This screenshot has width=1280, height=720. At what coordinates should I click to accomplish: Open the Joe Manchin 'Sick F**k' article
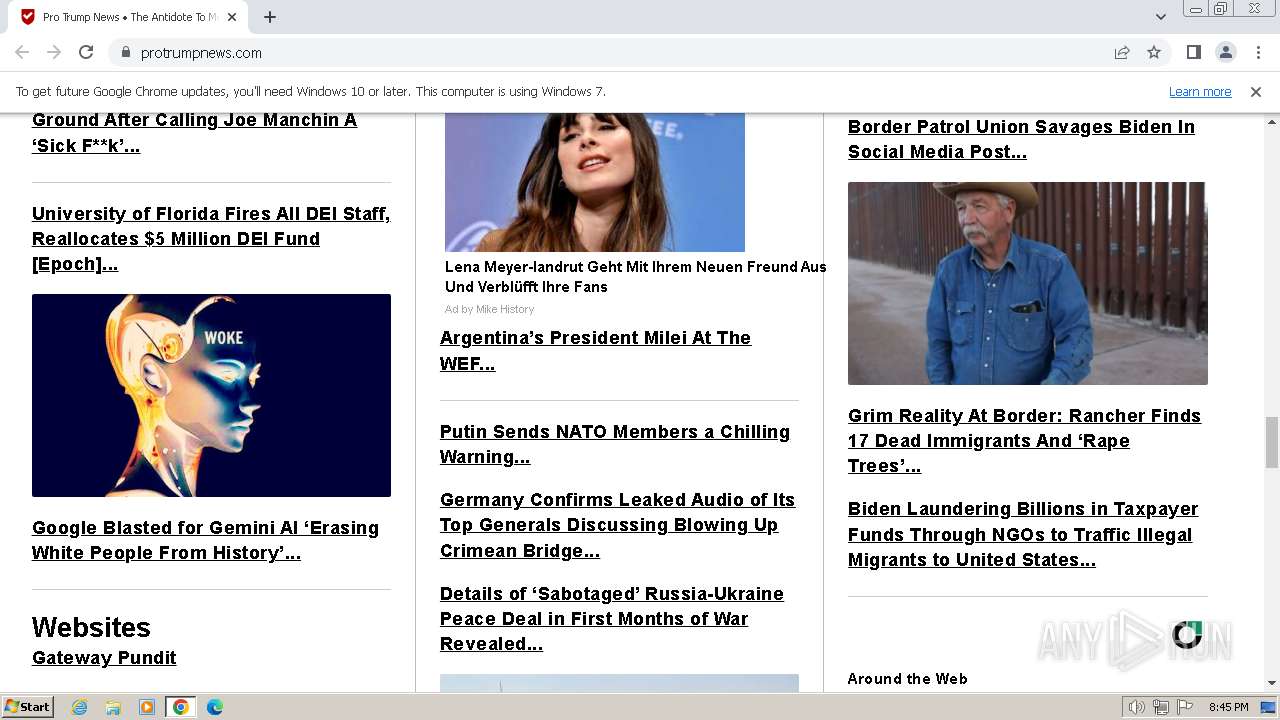point(194,133)
